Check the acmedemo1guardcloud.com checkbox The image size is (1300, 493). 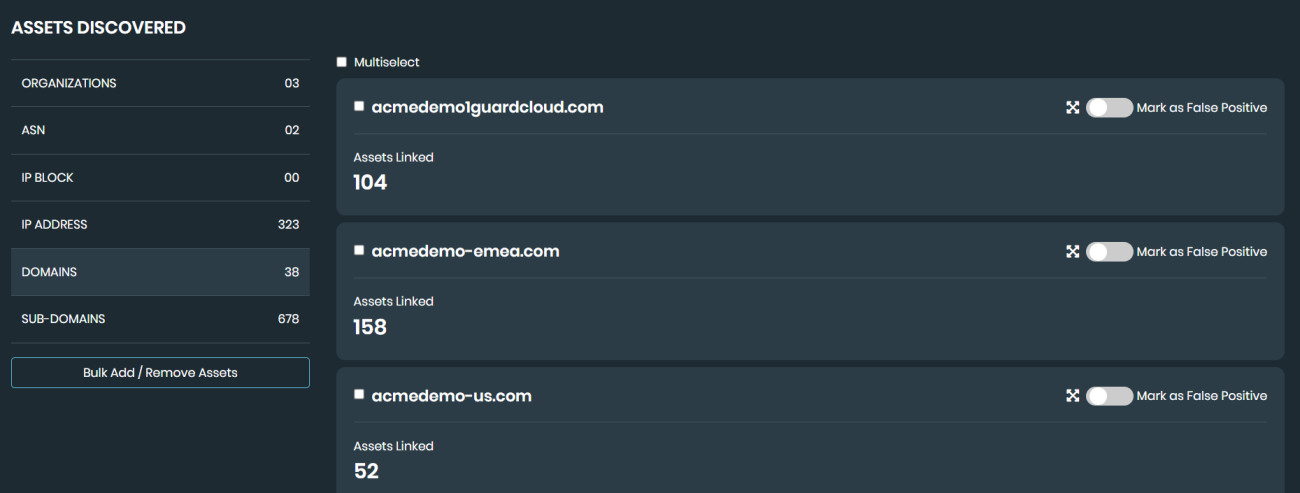coord(359,107)
